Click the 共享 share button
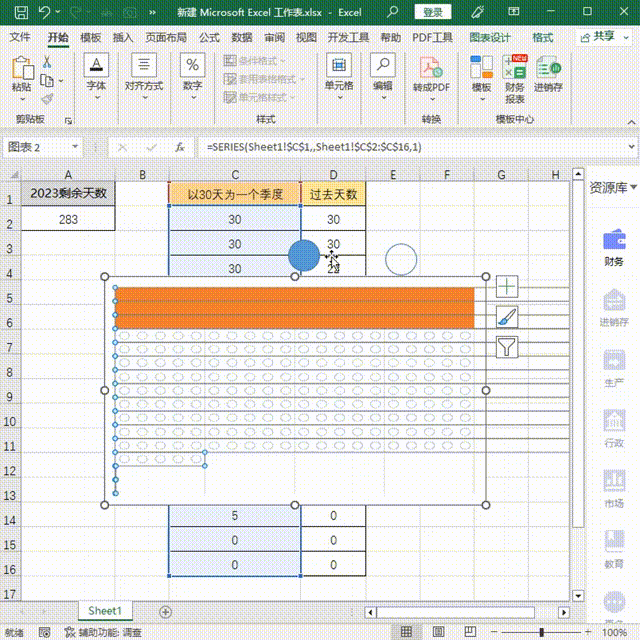Viewport: 640px width, 640px height. tap(603, 37)
